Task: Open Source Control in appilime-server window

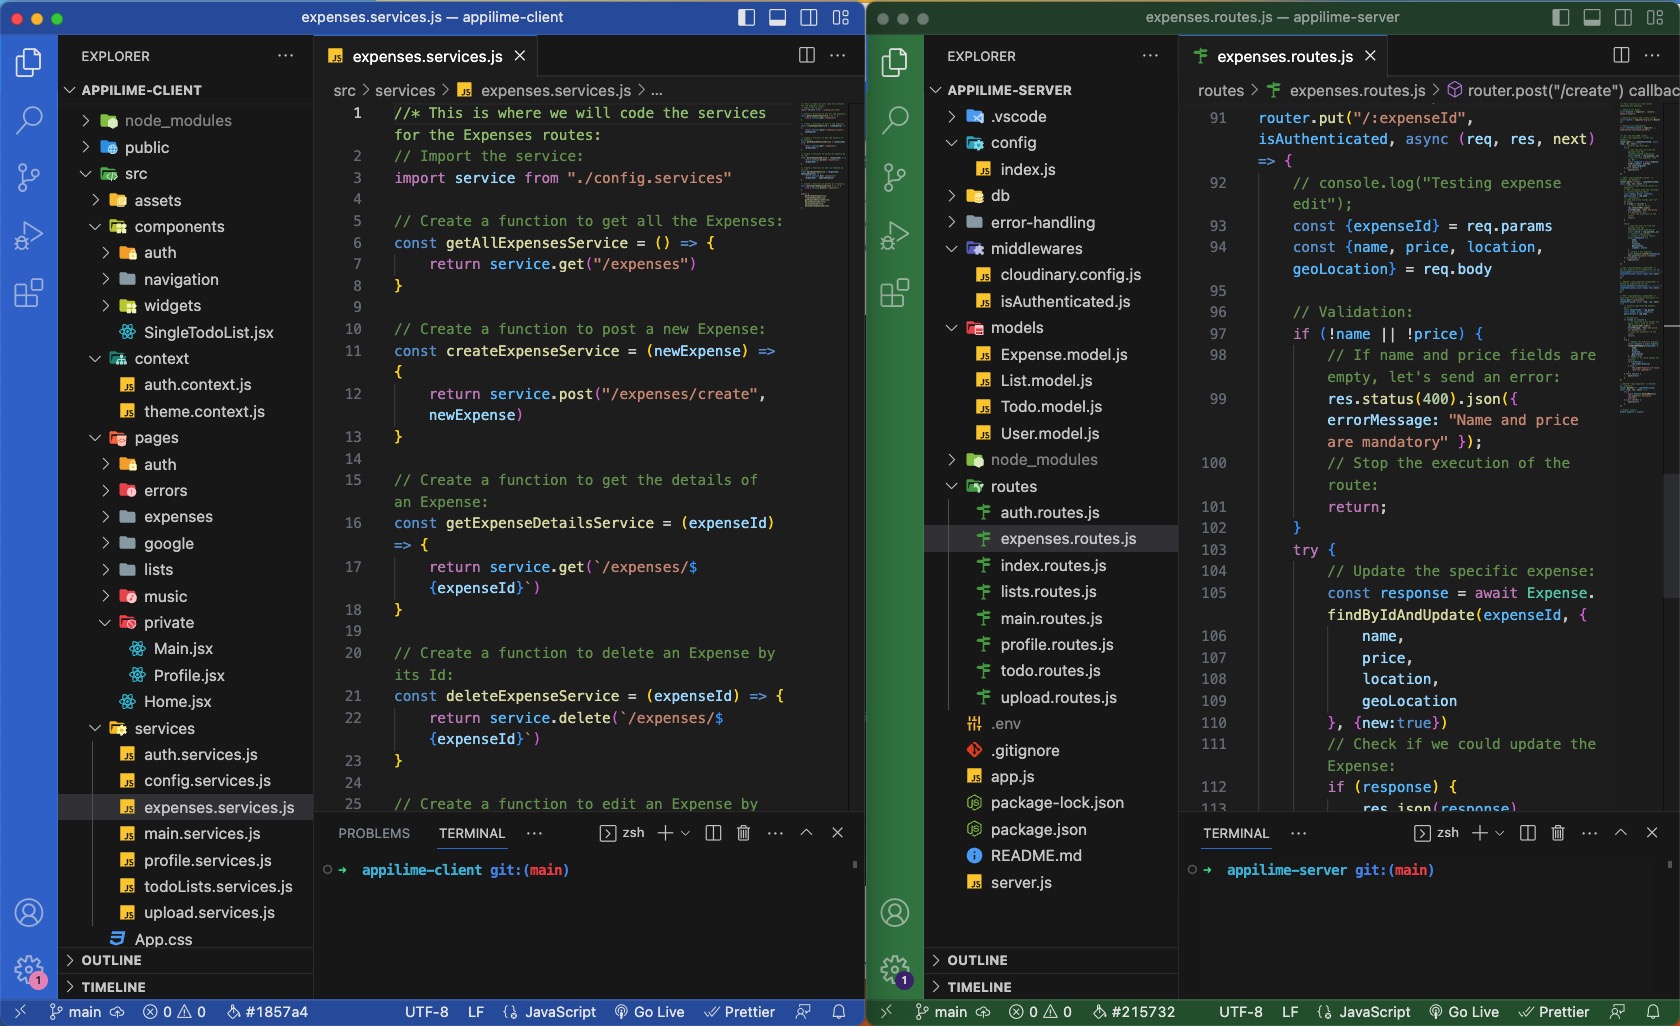Action: 895,178
